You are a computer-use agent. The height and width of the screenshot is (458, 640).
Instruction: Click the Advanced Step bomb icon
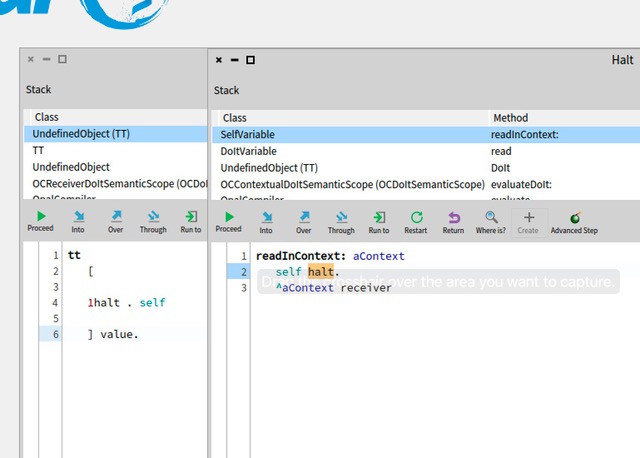pos(574,222)
